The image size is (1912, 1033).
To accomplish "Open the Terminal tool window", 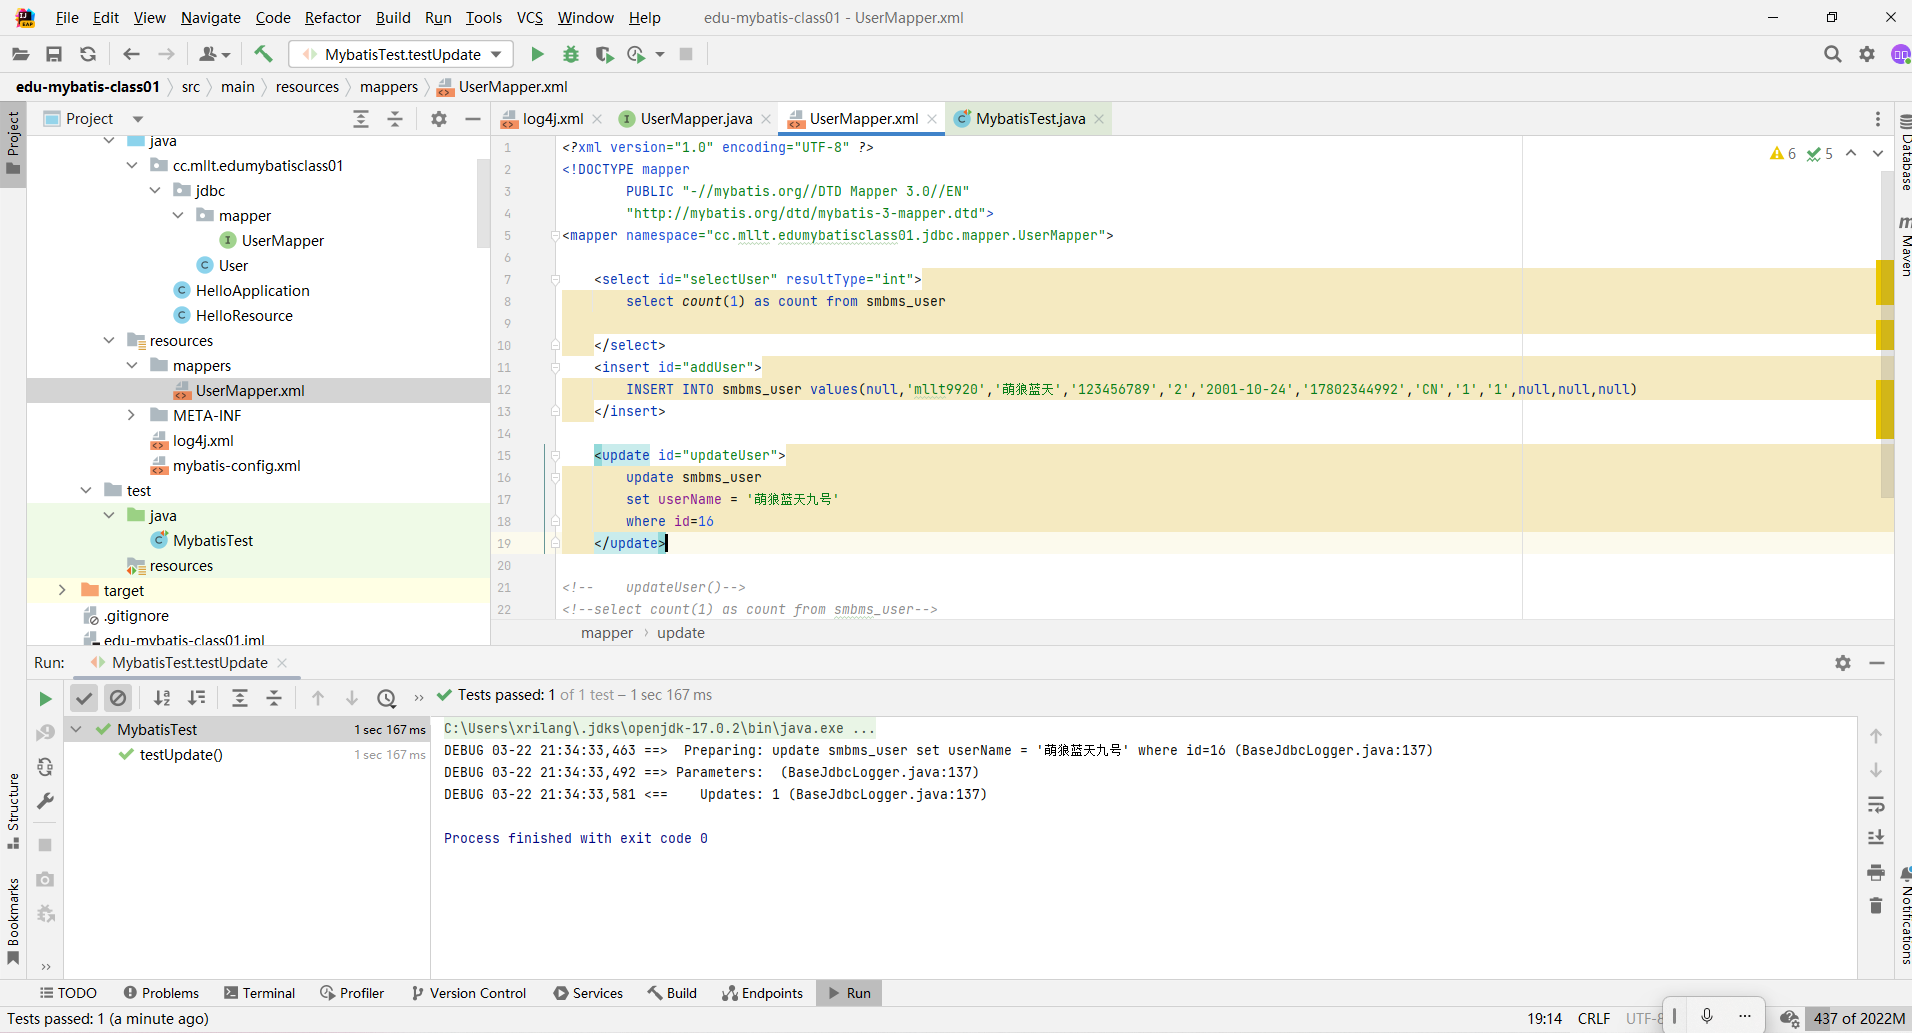I will (x=260, y=993).
